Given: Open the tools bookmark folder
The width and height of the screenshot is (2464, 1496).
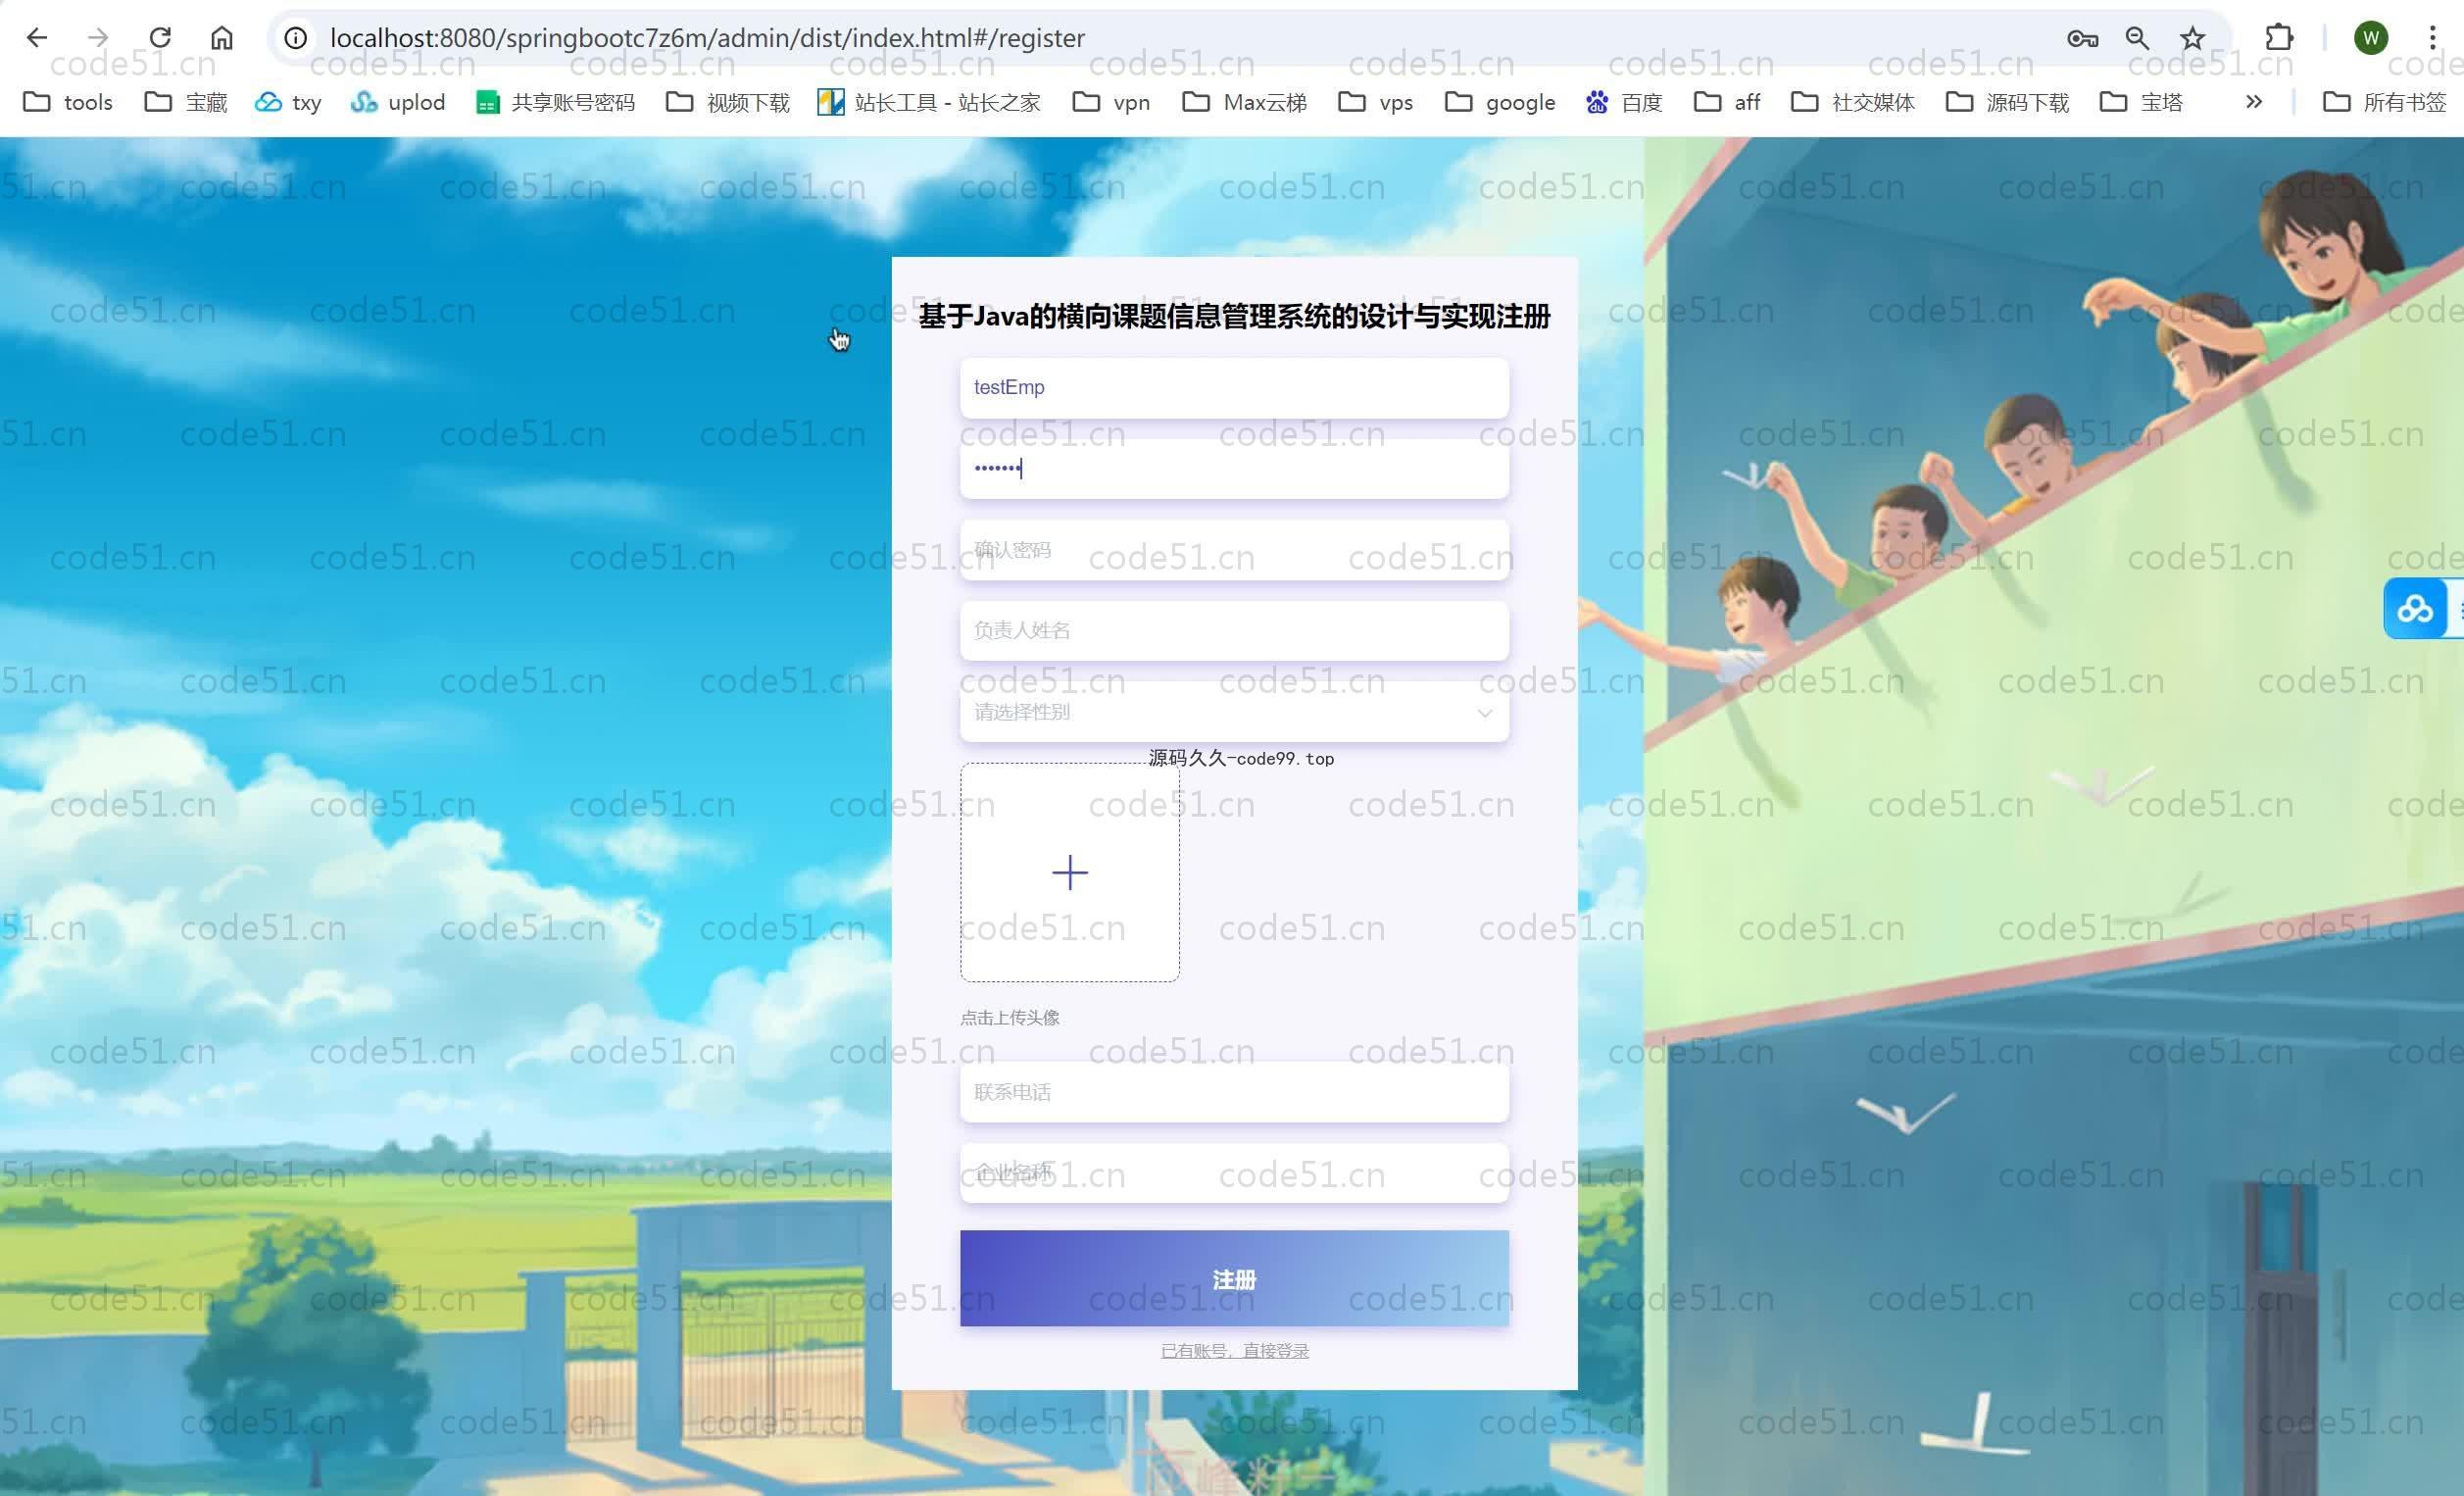Looking at the screenshot, I should coord(68,102).
